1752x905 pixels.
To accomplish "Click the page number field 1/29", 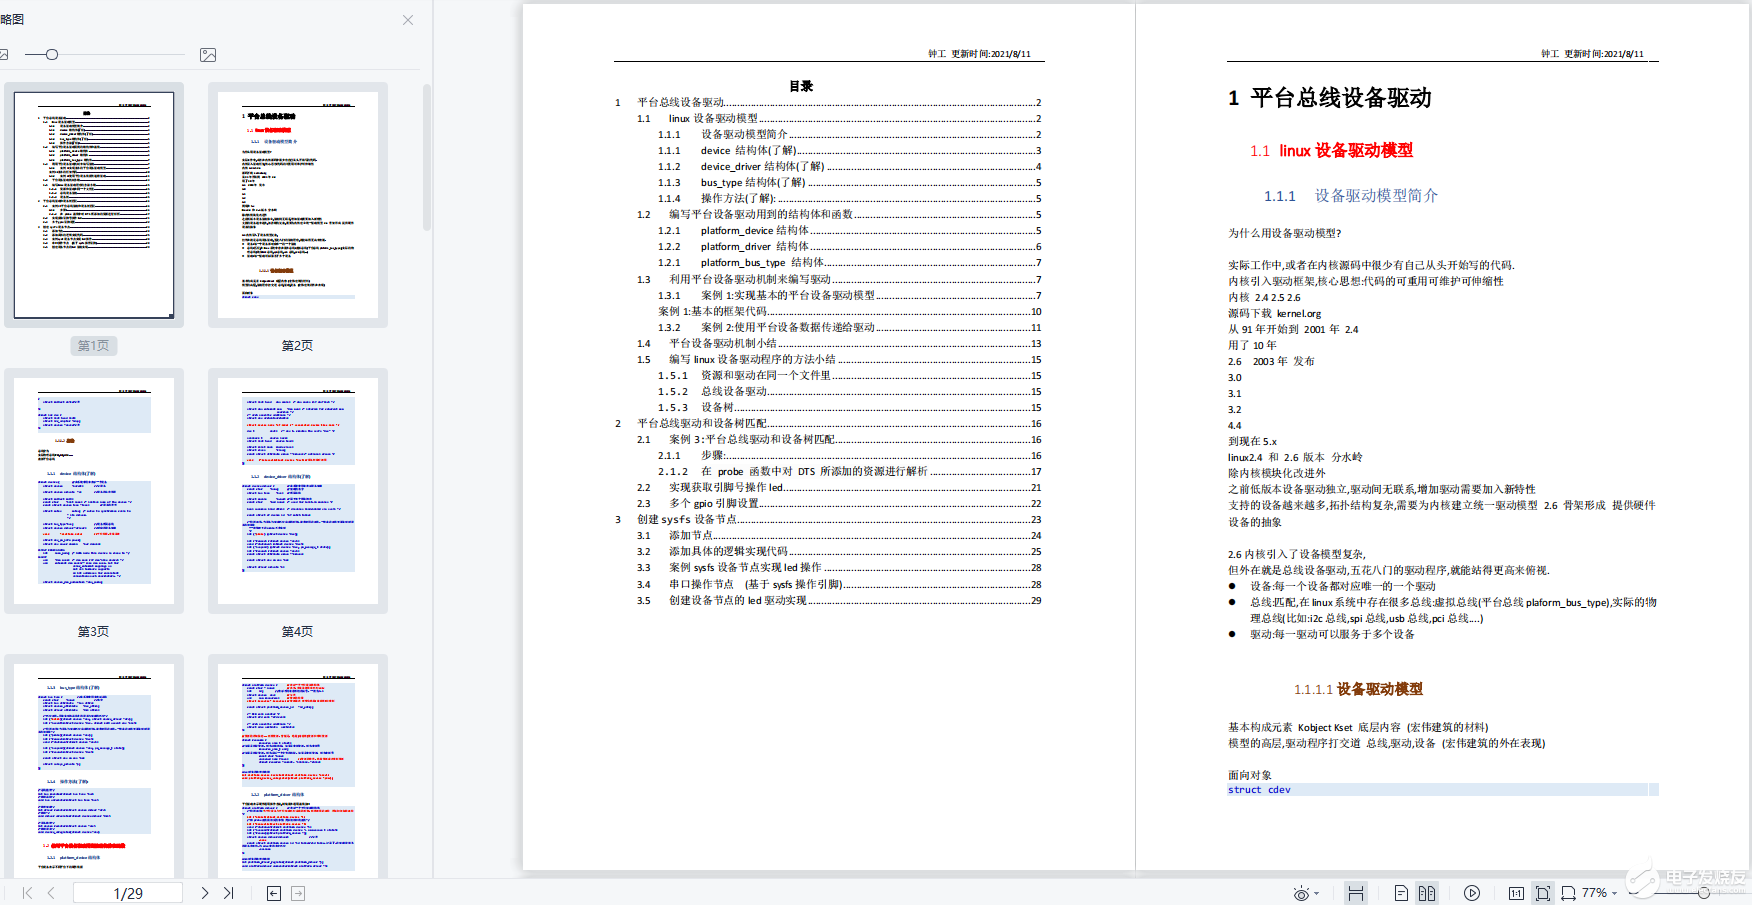I will [128, 893].
